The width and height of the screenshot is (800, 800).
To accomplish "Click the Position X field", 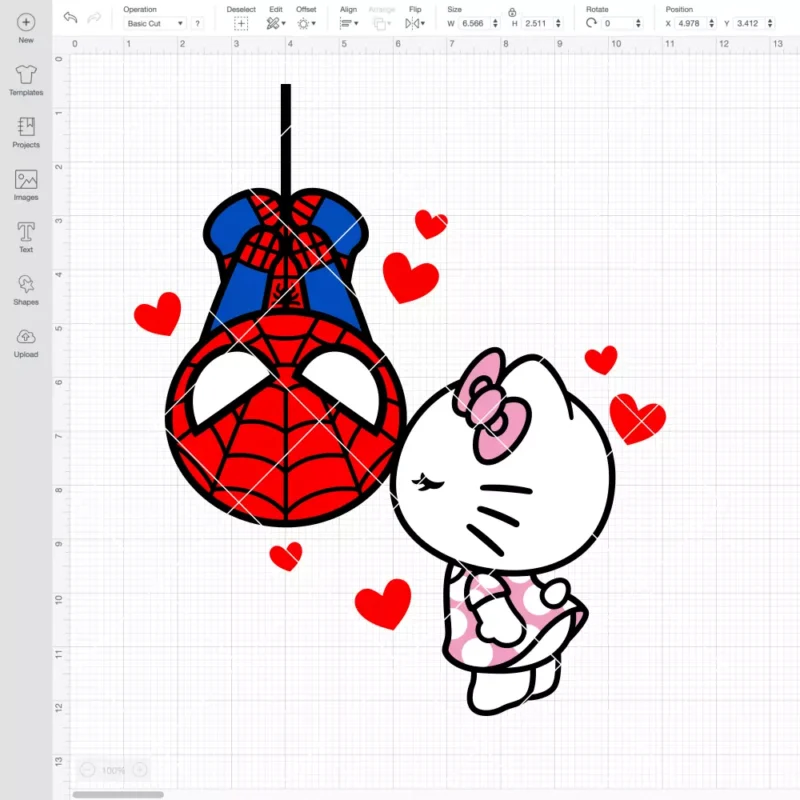I will tap(691, 23).
